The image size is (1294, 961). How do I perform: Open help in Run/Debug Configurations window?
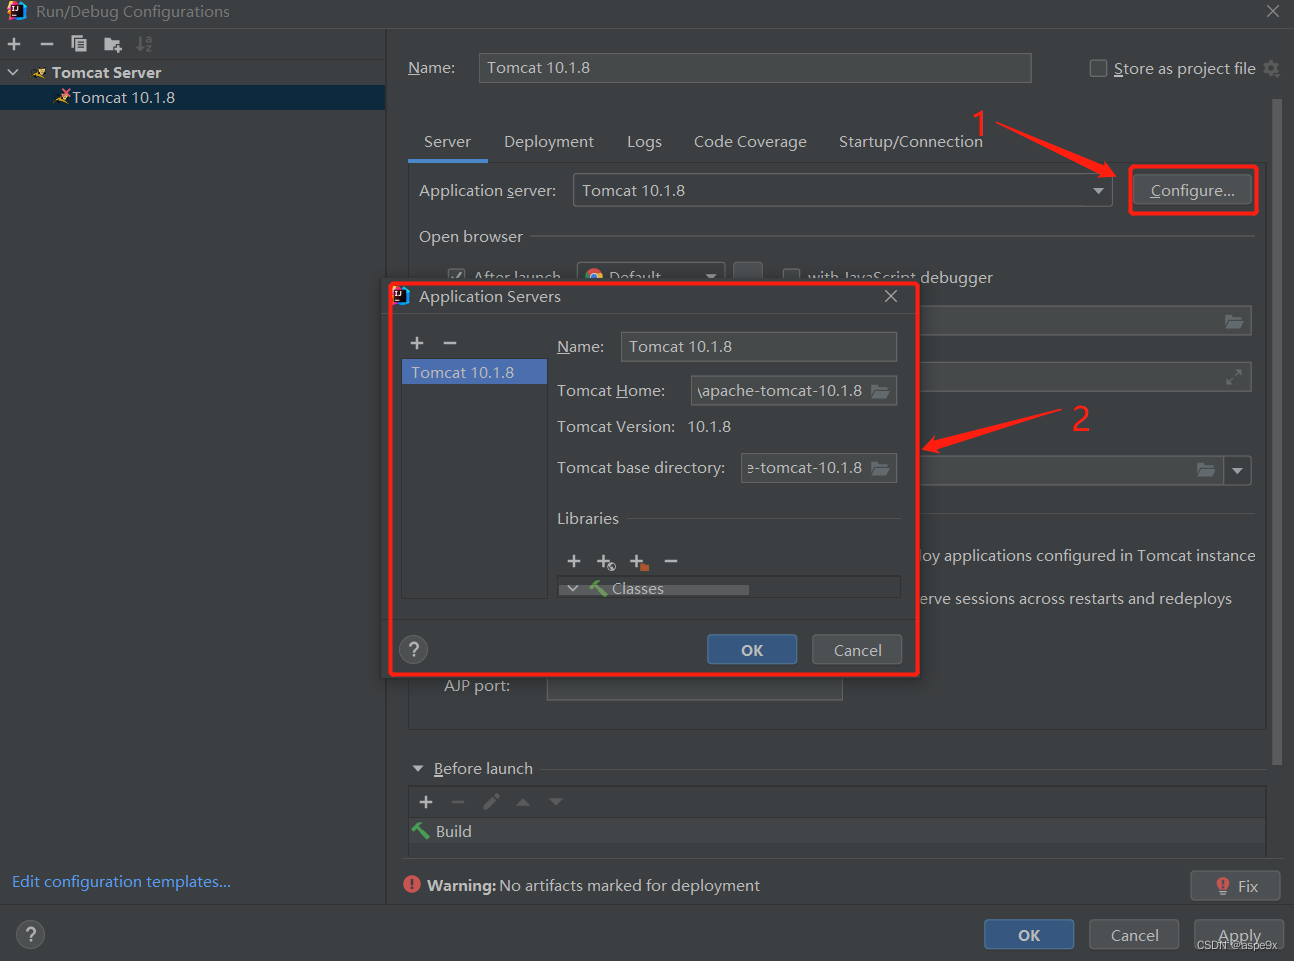click(30, 934)
